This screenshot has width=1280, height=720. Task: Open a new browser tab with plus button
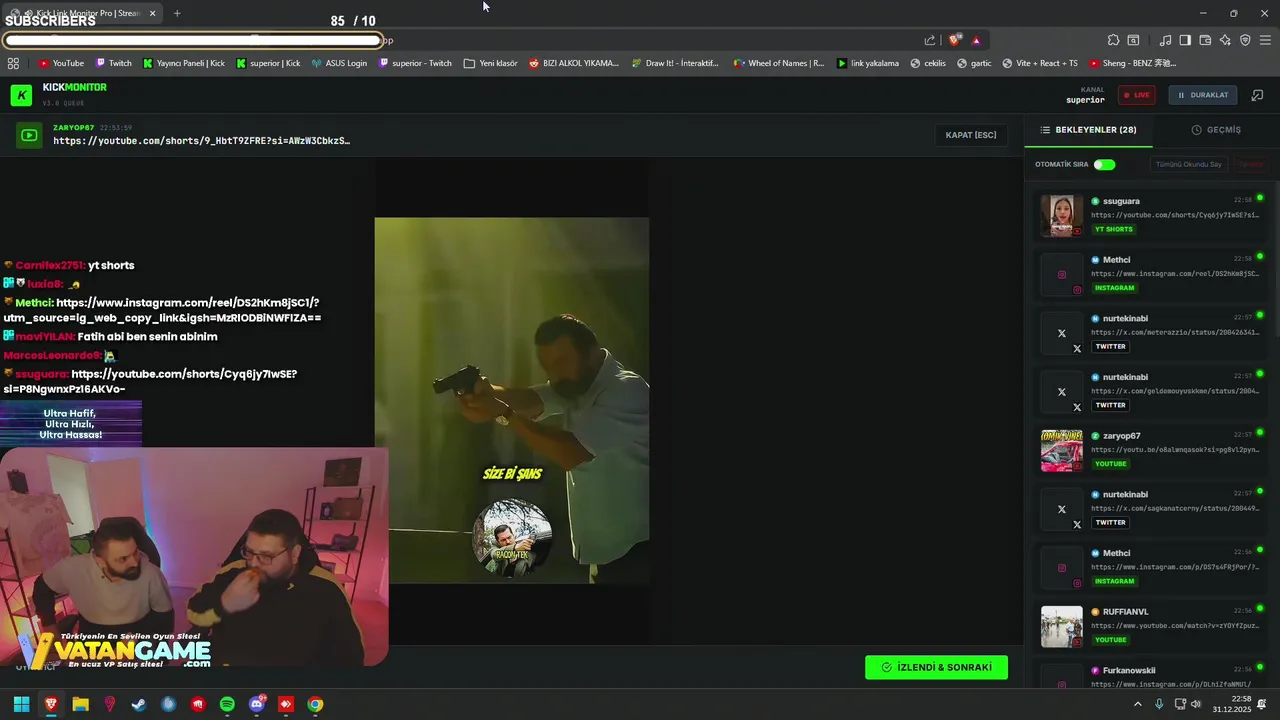point(177,13)
